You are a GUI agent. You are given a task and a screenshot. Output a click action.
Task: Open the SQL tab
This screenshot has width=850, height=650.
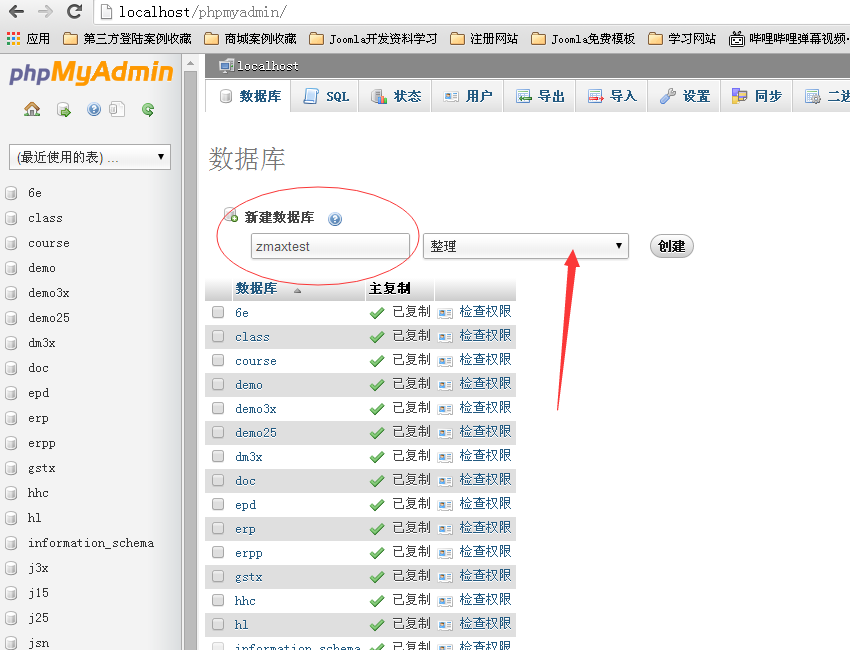[325, 96]
